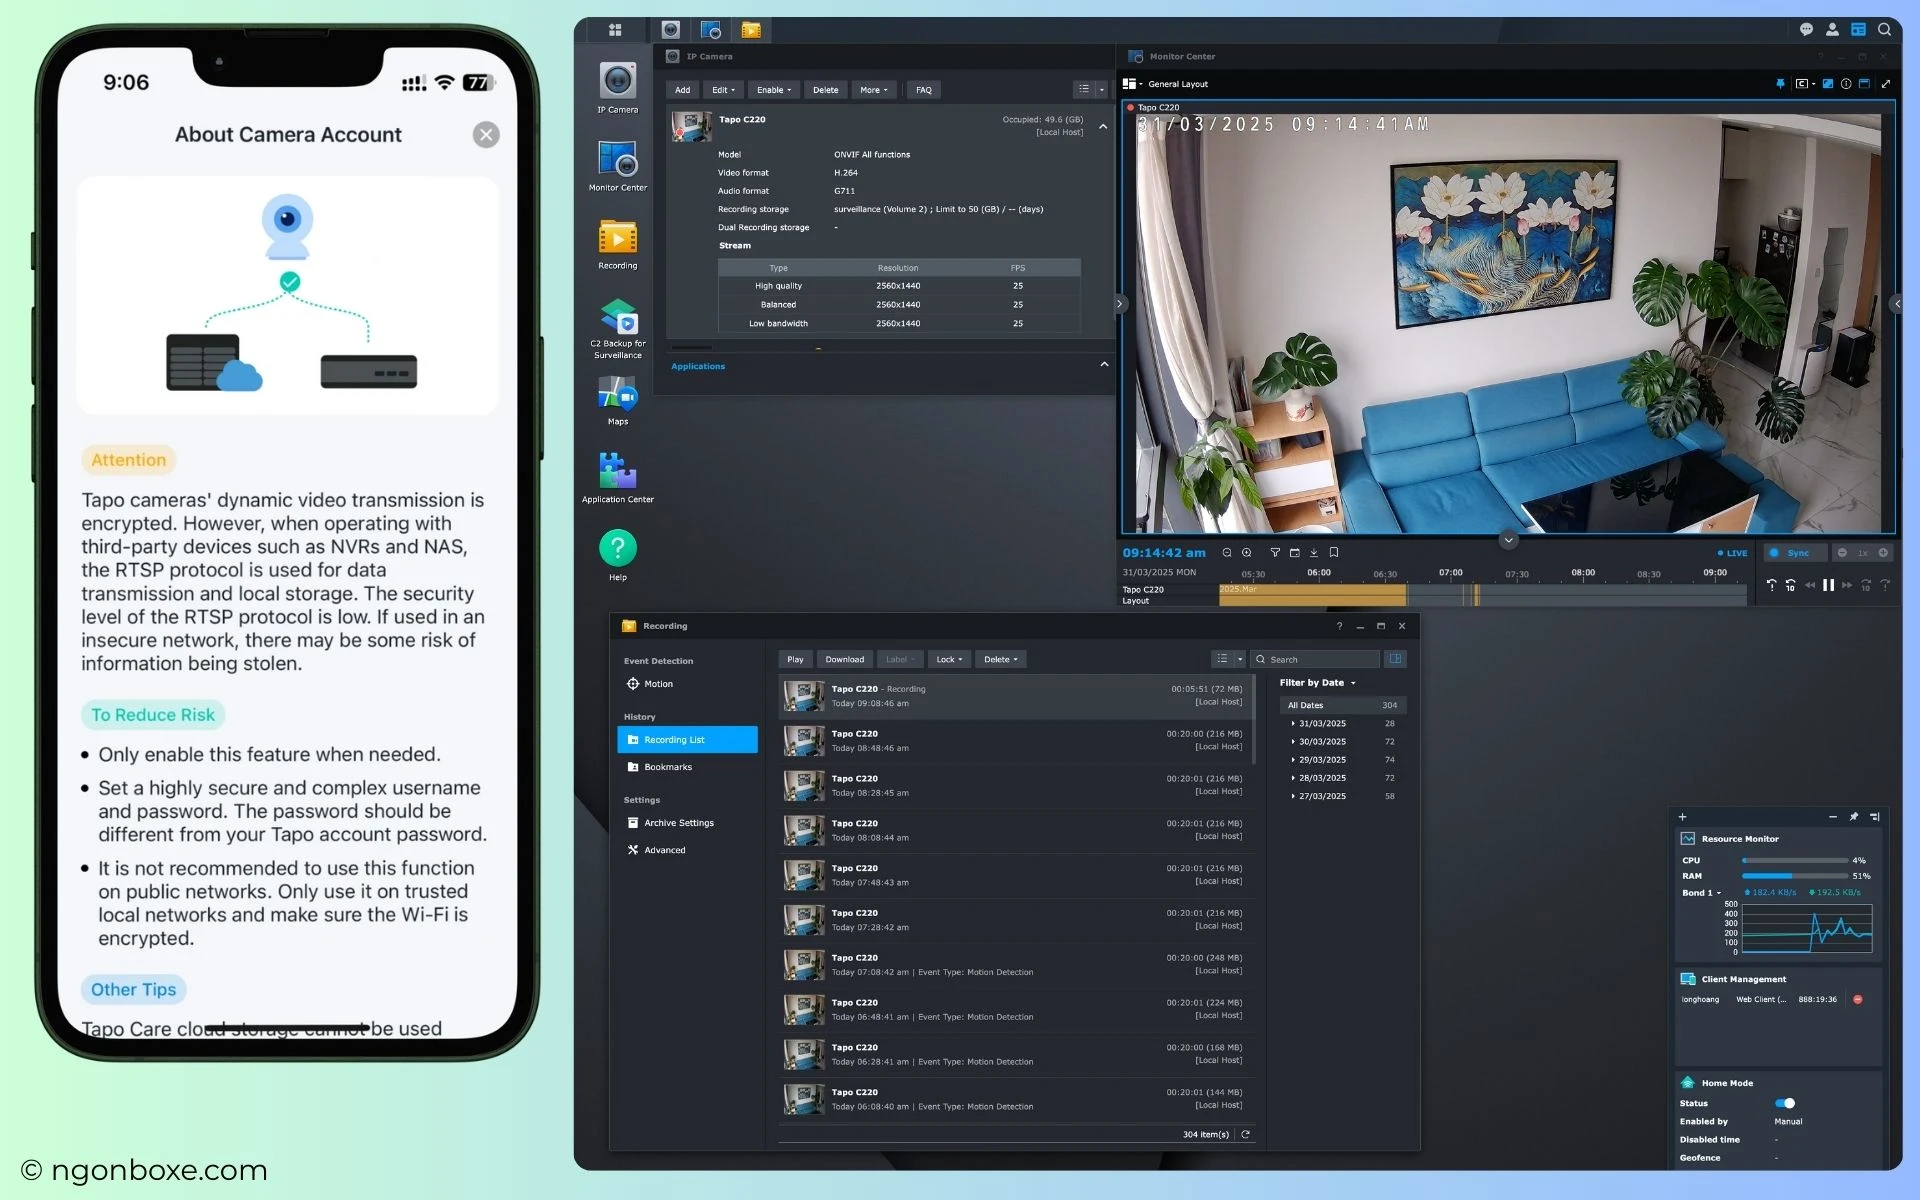This screenshot has width=1920, height=1200.
Task: Disconnect longhoang client red icon
Action: (x=1858, y=999)
